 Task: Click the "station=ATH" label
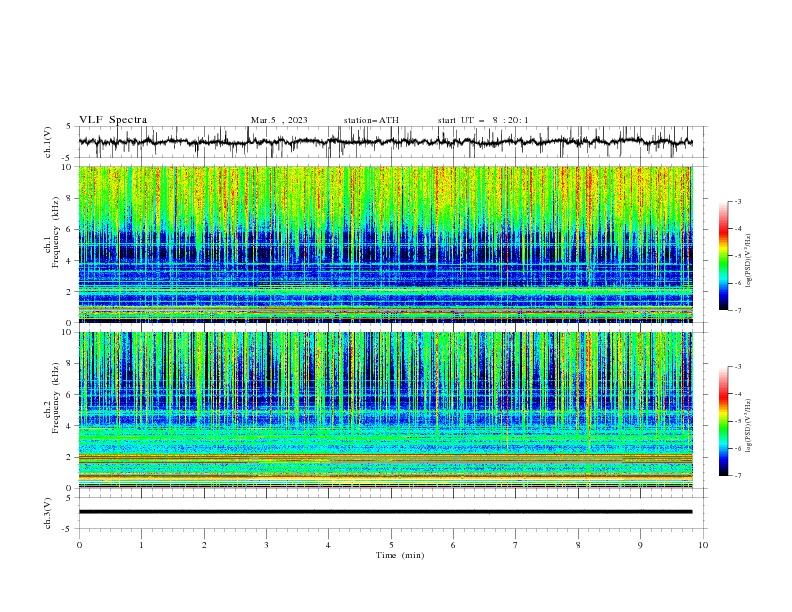pyautogui.click(x=371, y=120)
